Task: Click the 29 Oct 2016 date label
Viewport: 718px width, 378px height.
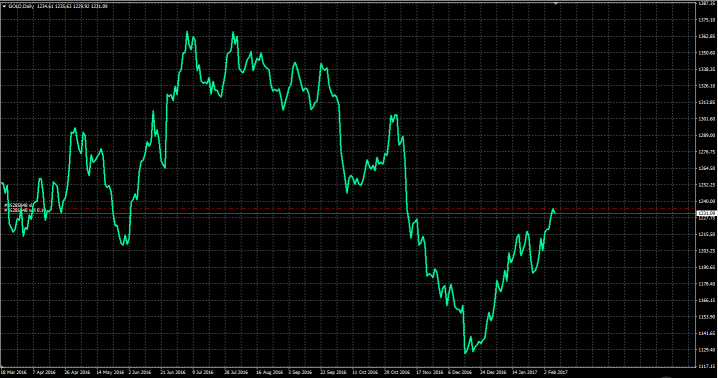Action: coord(397,372)
